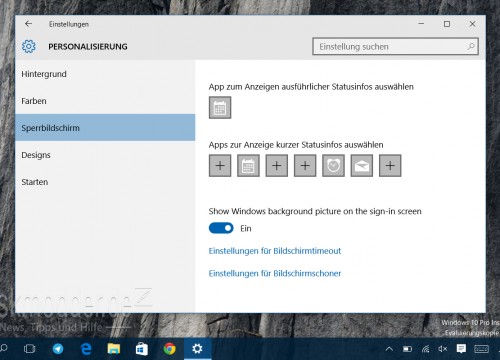The image size is (500, 360).
Task: Open Task View from the taskbar
Action: (x=30, y=349)
